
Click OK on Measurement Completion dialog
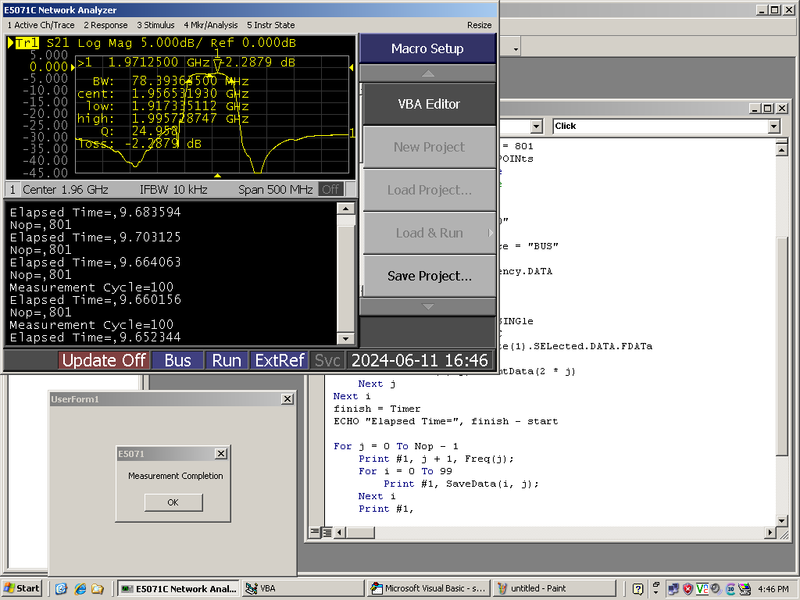coord(172,502)
